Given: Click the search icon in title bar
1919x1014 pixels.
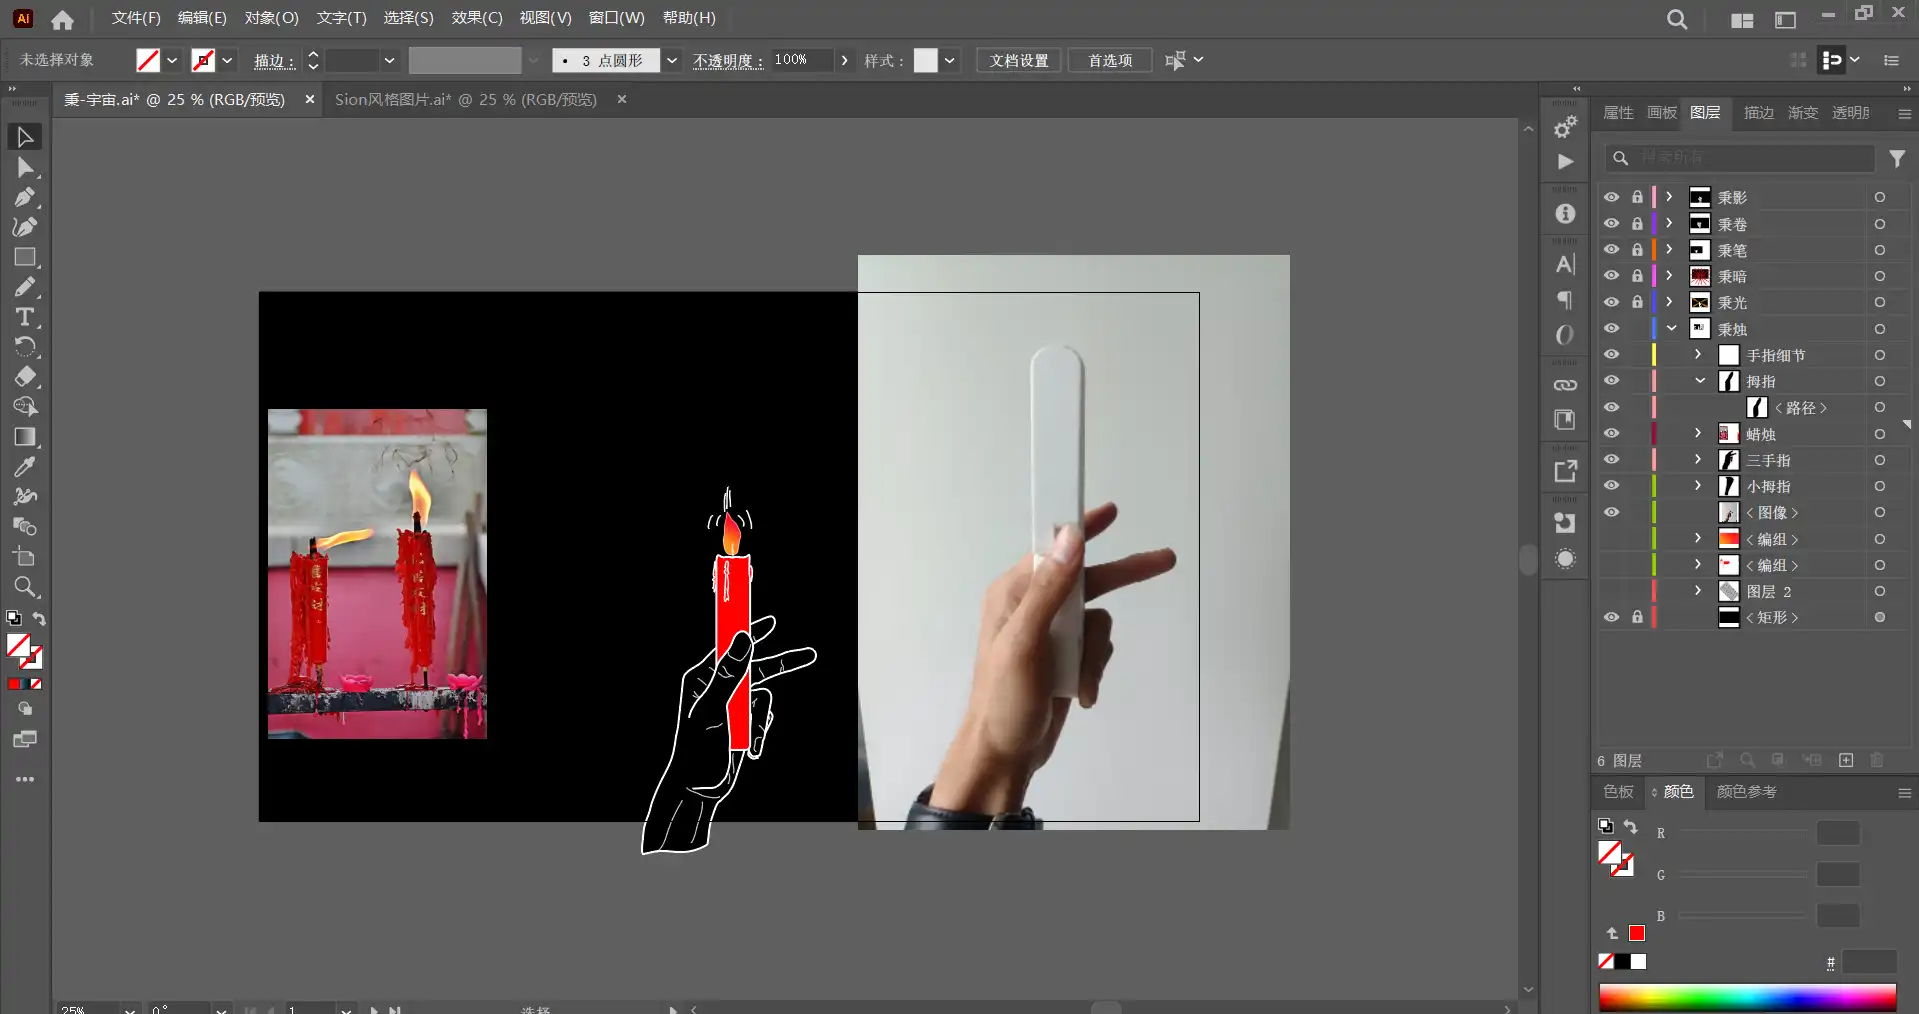Looking at the screenshot, I should pyautogui.click(x=1677, y=19).
